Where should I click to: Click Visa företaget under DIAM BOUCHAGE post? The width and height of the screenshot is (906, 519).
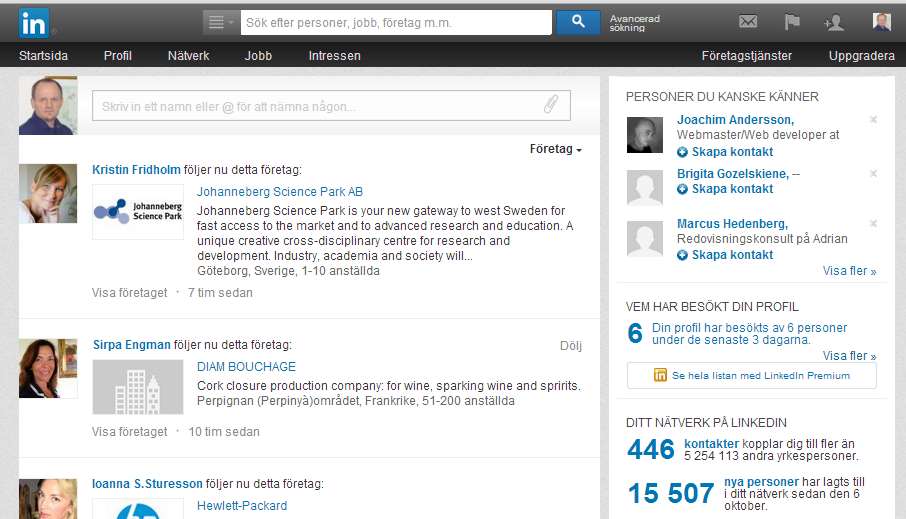129,432
